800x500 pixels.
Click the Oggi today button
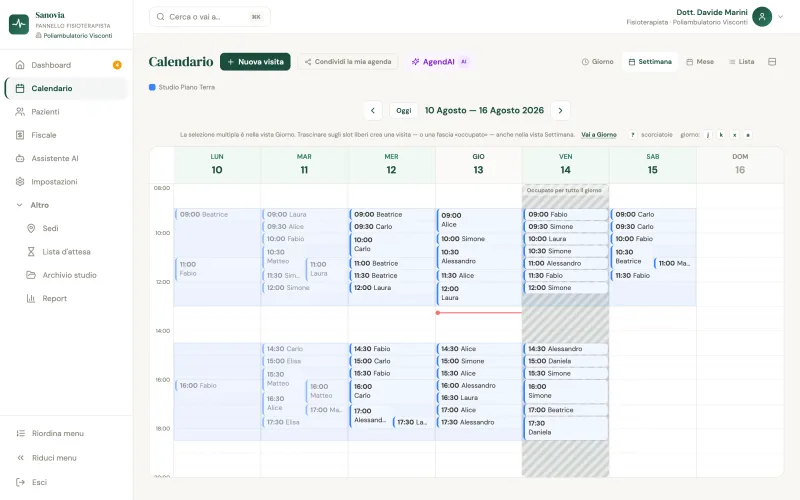(404, 111)
